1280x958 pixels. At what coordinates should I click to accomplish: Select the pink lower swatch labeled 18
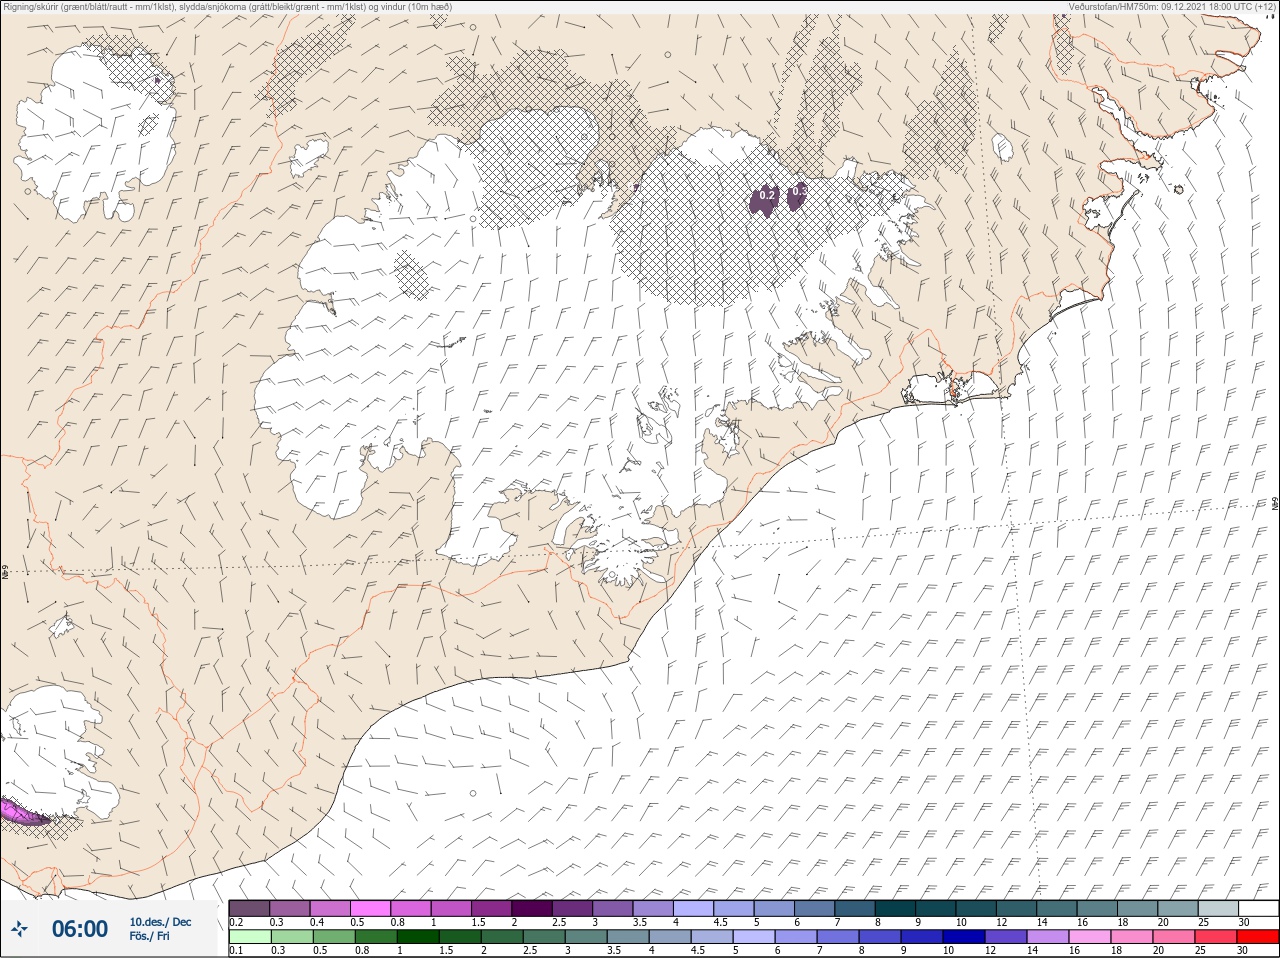[x=1134, y=937]
